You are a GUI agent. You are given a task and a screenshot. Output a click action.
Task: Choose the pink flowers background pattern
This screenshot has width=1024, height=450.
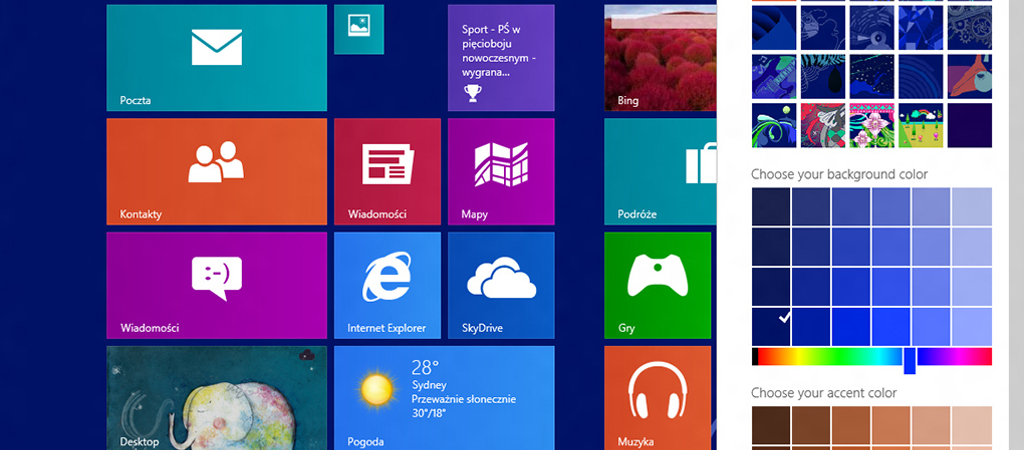coord(872,125)
